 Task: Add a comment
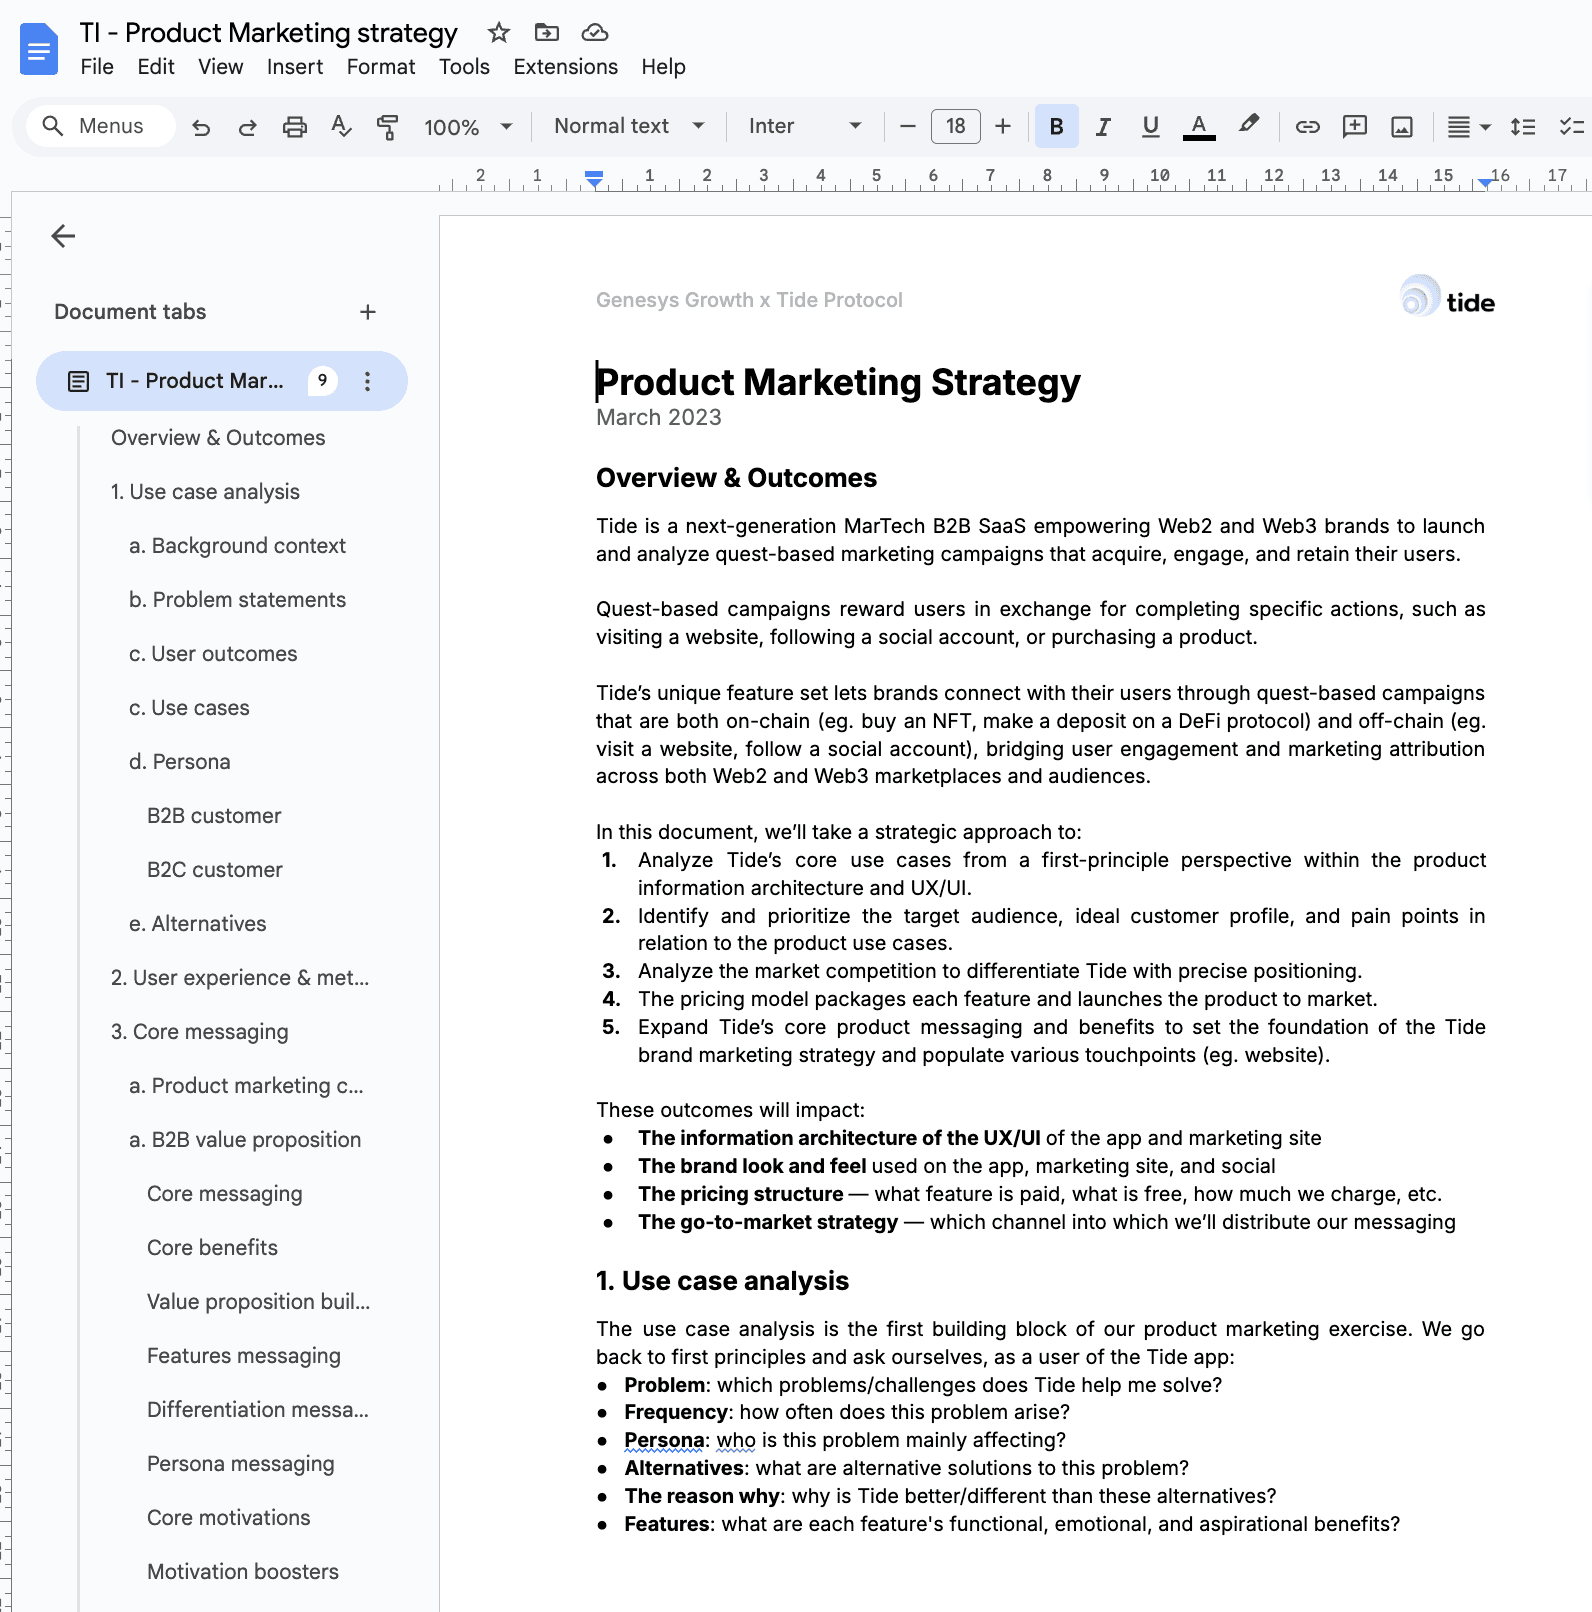1355,126
